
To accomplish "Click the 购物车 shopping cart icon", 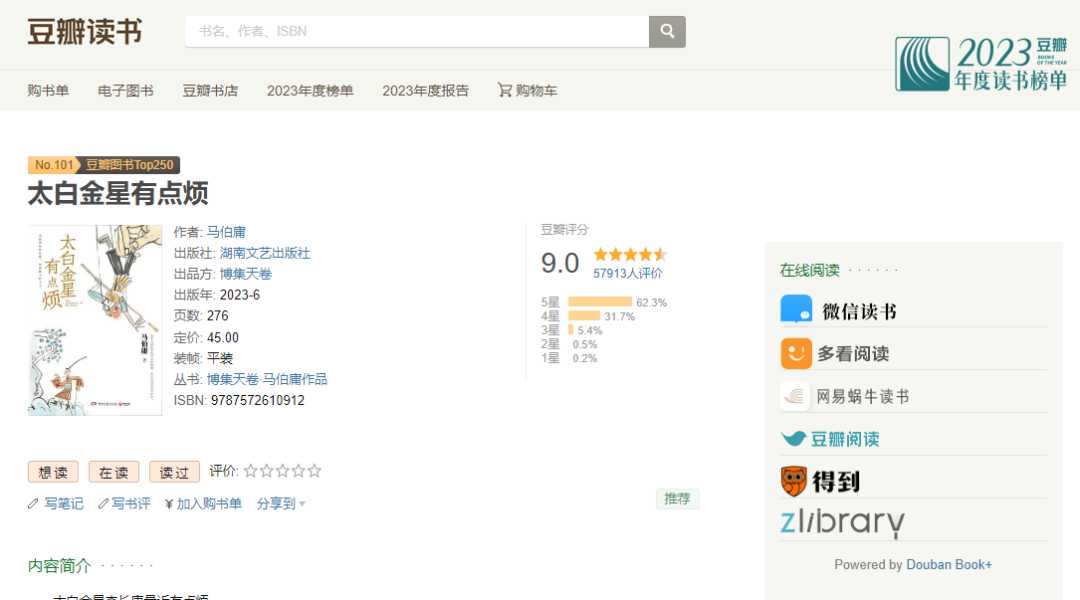I will click(505, 90).
